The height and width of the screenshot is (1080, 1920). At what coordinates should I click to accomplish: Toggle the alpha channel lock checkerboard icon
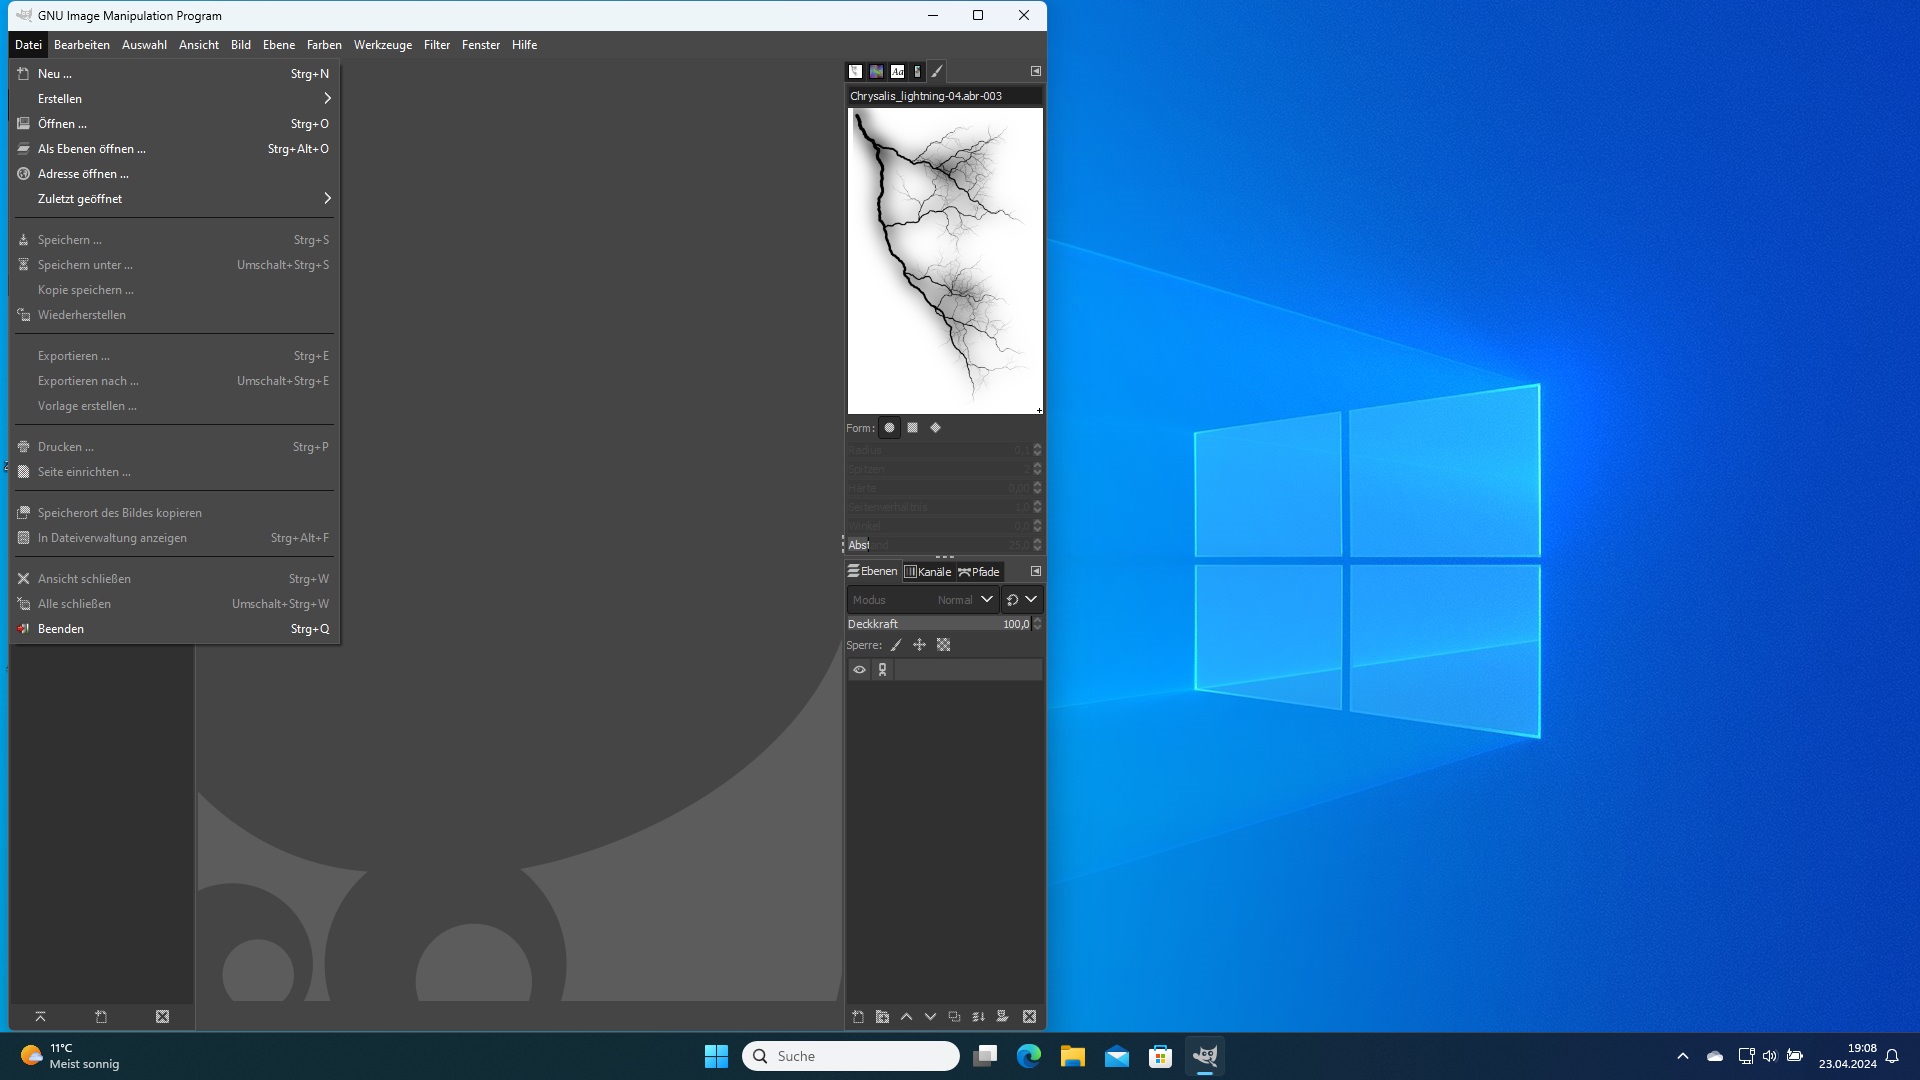tap(943, 646)
